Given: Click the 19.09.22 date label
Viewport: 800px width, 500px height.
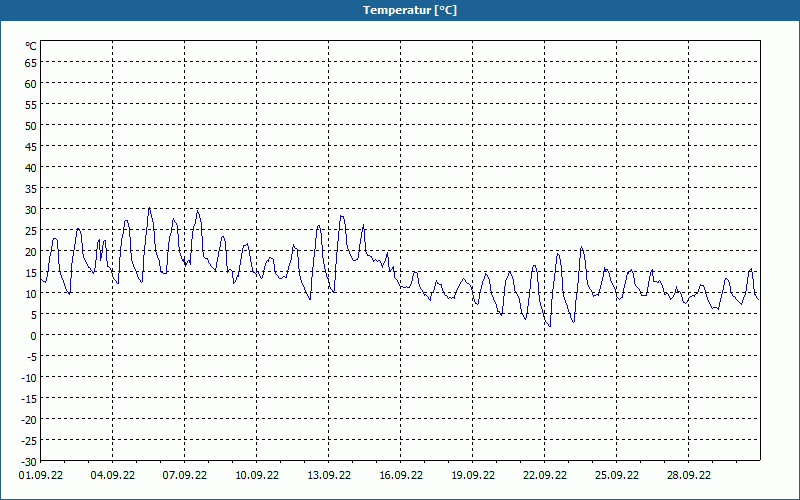Looking at the screenshot, I should (472, 475).
